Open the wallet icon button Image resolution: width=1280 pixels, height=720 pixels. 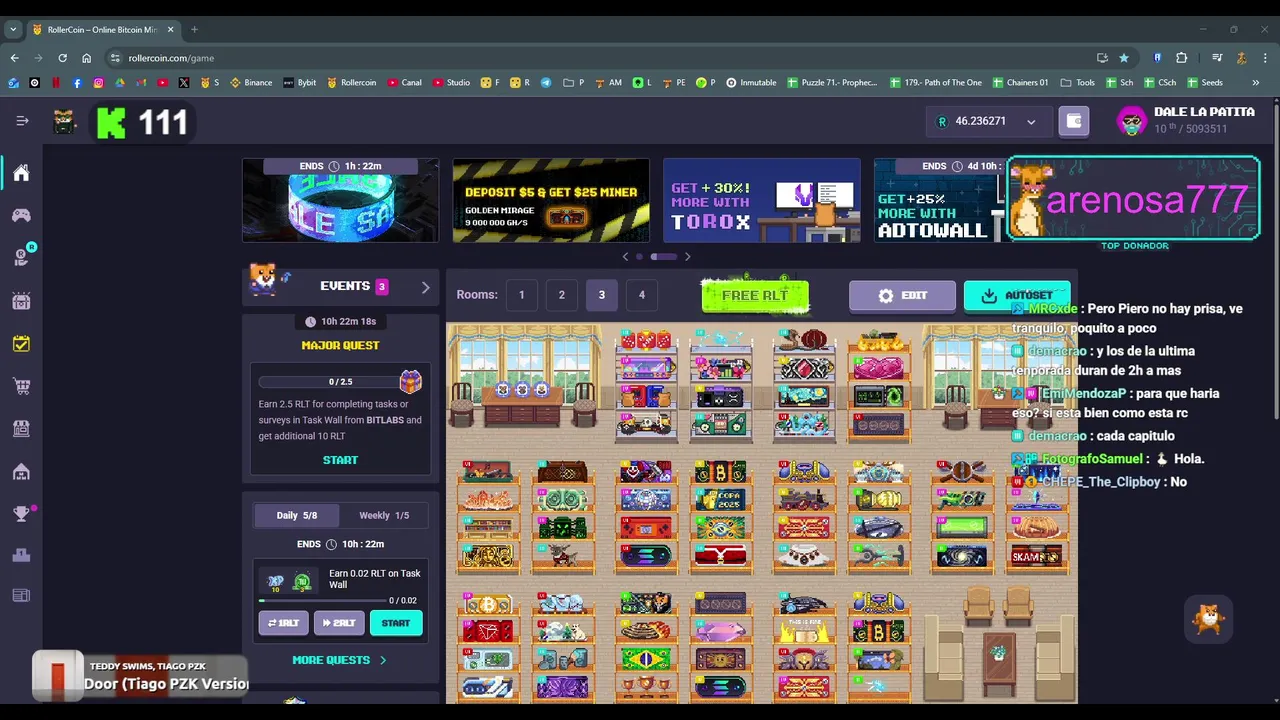(1074, 122)
